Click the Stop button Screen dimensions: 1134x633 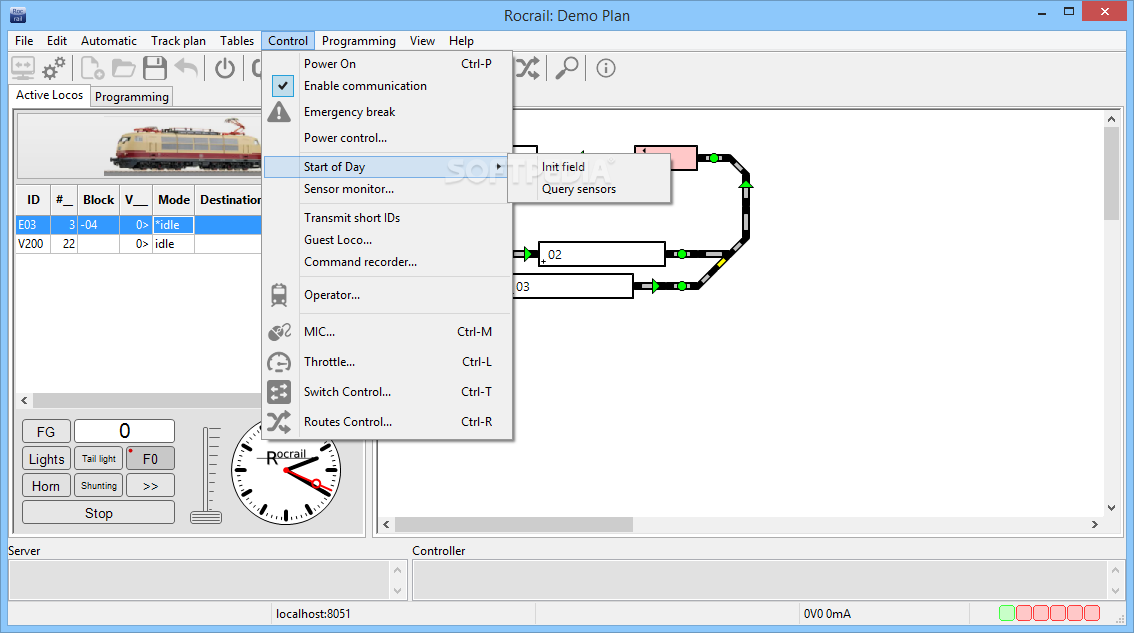98,513
